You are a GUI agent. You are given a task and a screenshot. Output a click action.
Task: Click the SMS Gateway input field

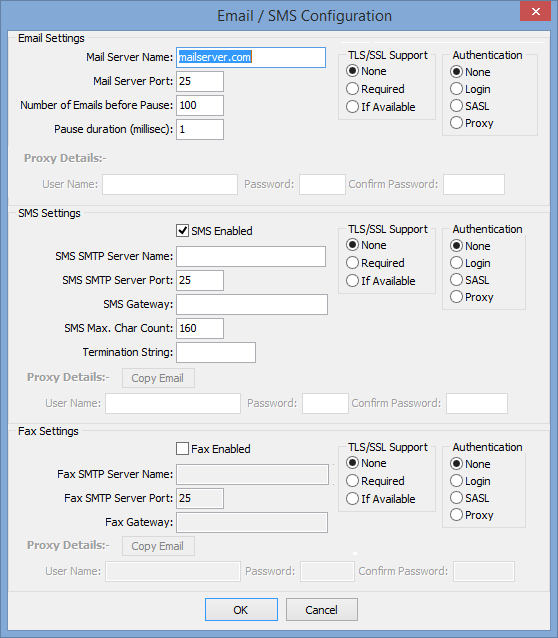(x=252, y=304)
